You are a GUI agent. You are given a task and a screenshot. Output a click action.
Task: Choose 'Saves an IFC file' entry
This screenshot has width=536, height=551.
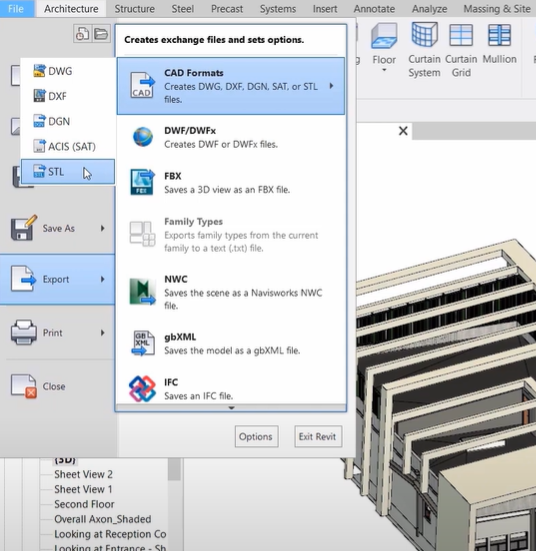[x=198, y=396]
